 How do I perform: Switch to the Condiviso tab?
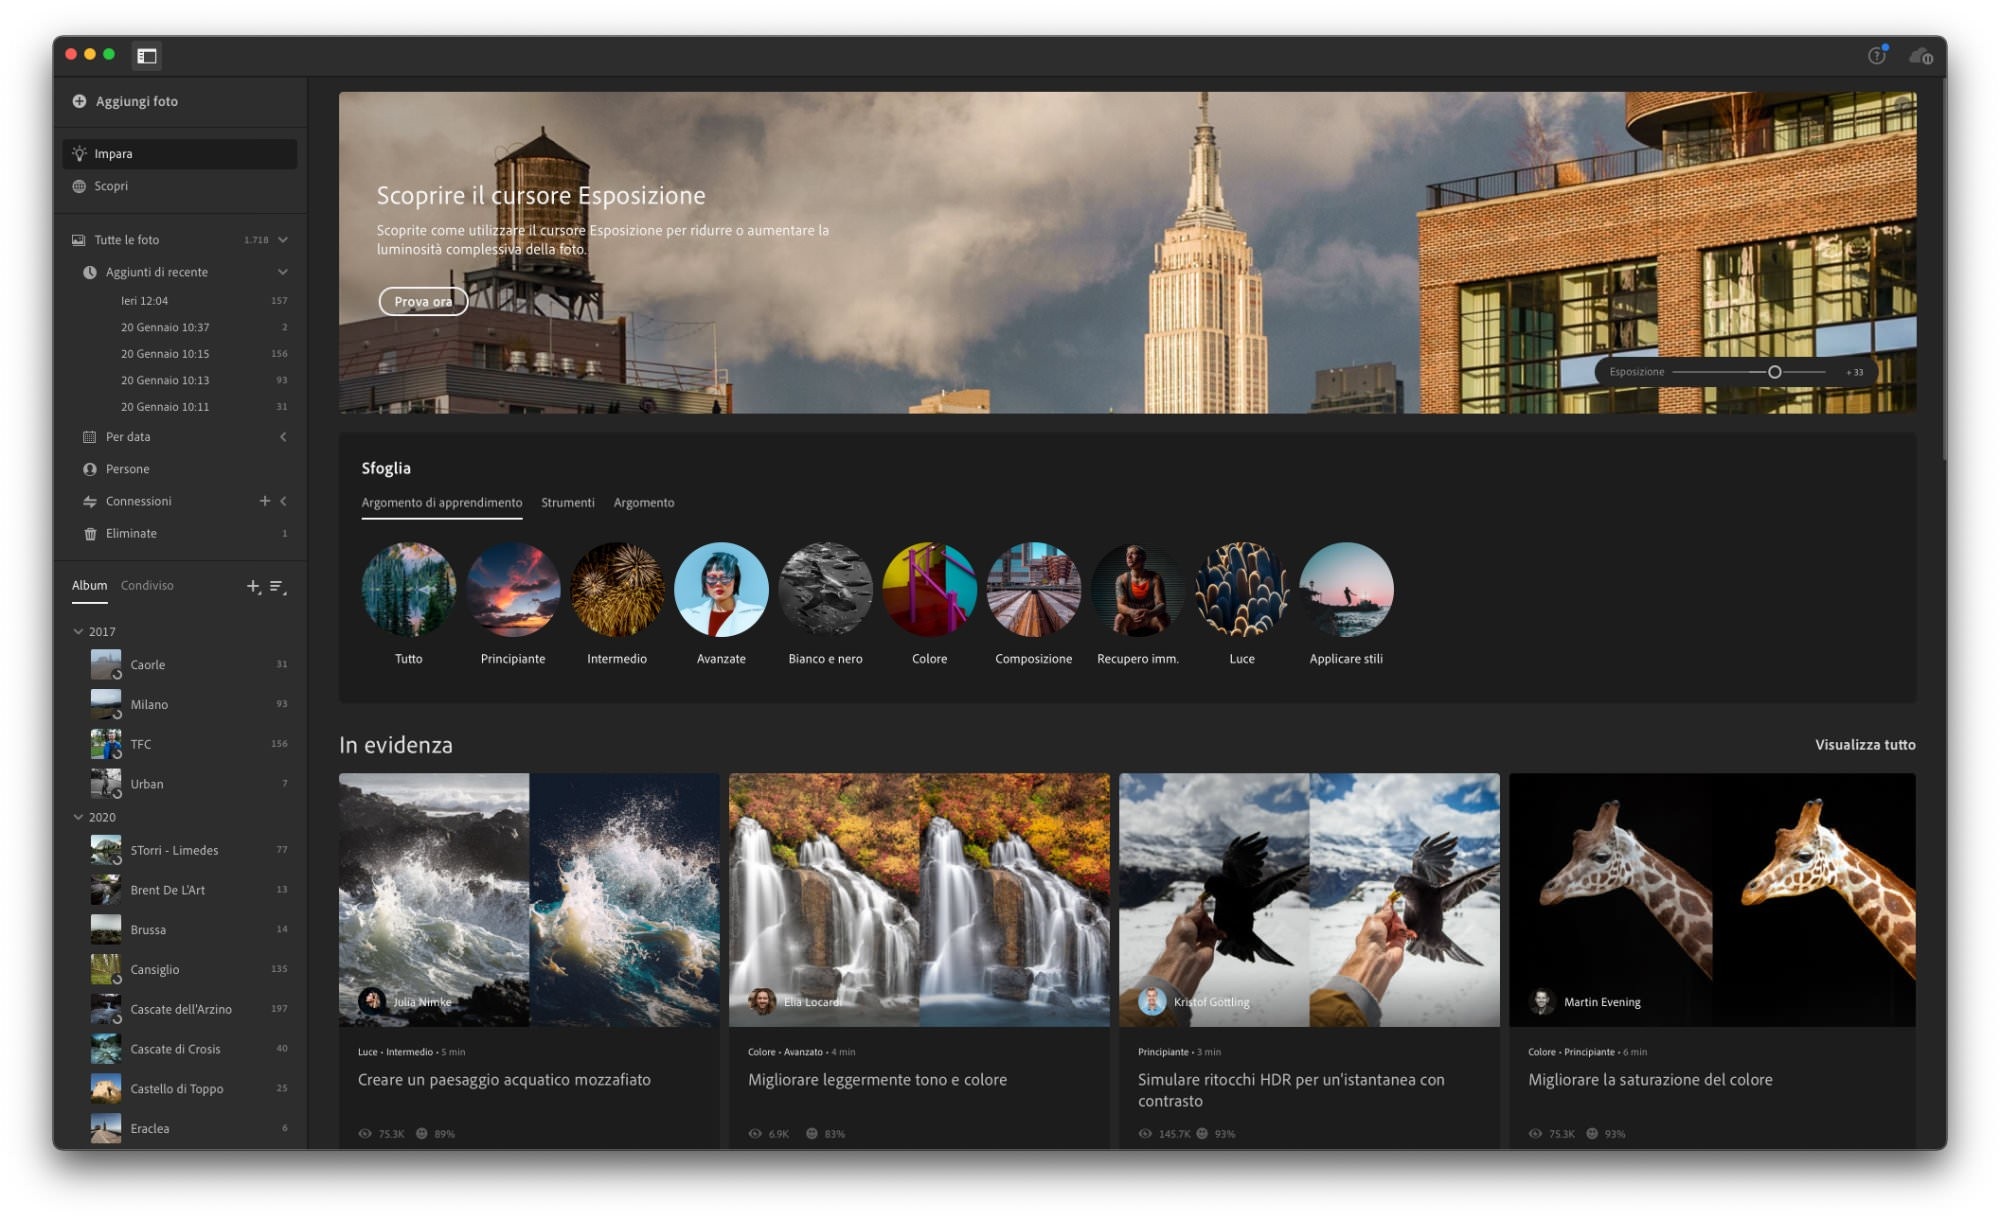pos(147,586)
